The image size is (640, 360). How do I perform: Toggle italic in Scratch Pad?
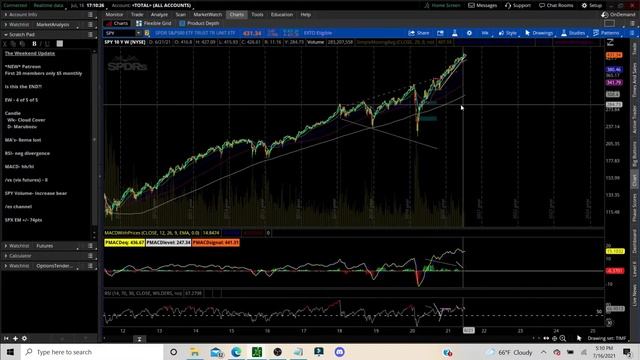40,44
